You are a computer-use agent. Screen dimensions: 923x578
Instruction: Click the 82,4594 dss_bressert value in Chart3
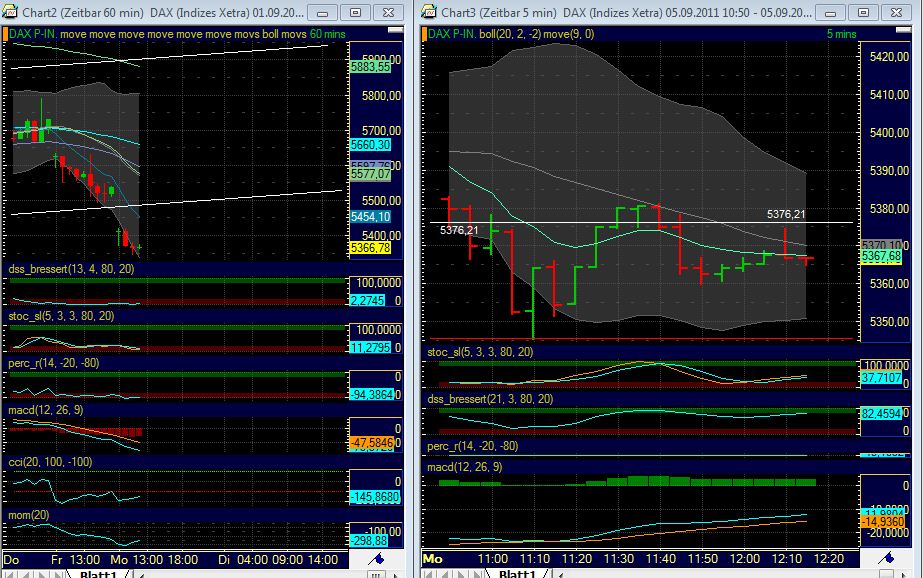(x=881, y=414)
